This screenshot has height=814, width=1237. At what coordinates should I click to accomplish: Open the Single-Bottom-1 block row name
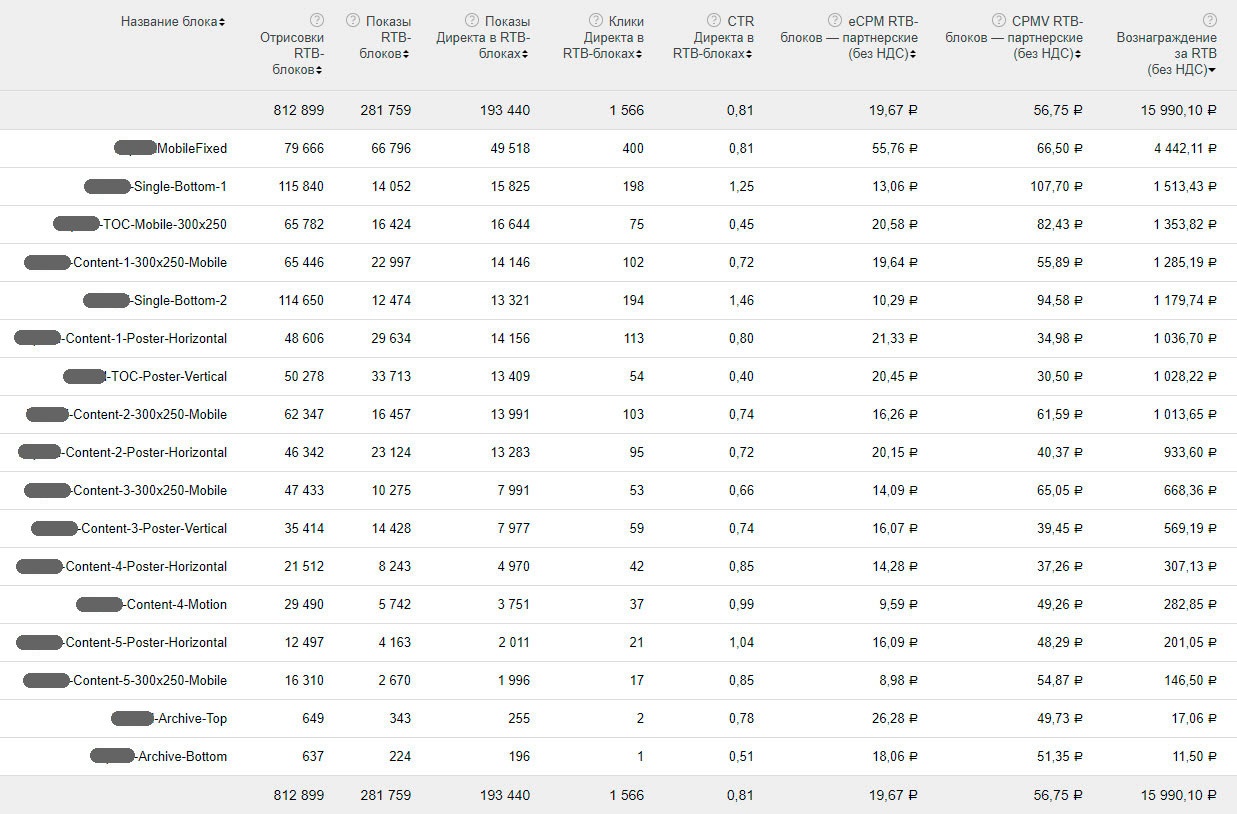(179, 186)
